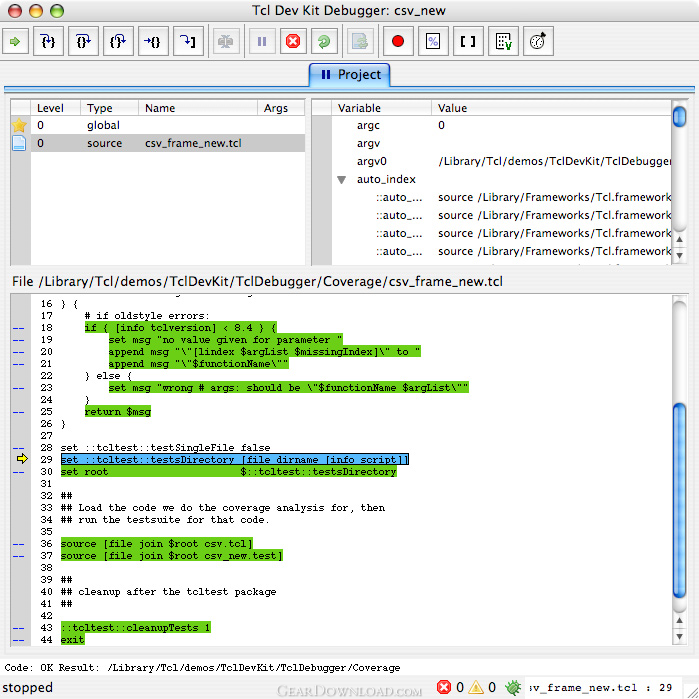Click the Step Over icon
This screenshot has height=699, width=699.
coord(83,41)
